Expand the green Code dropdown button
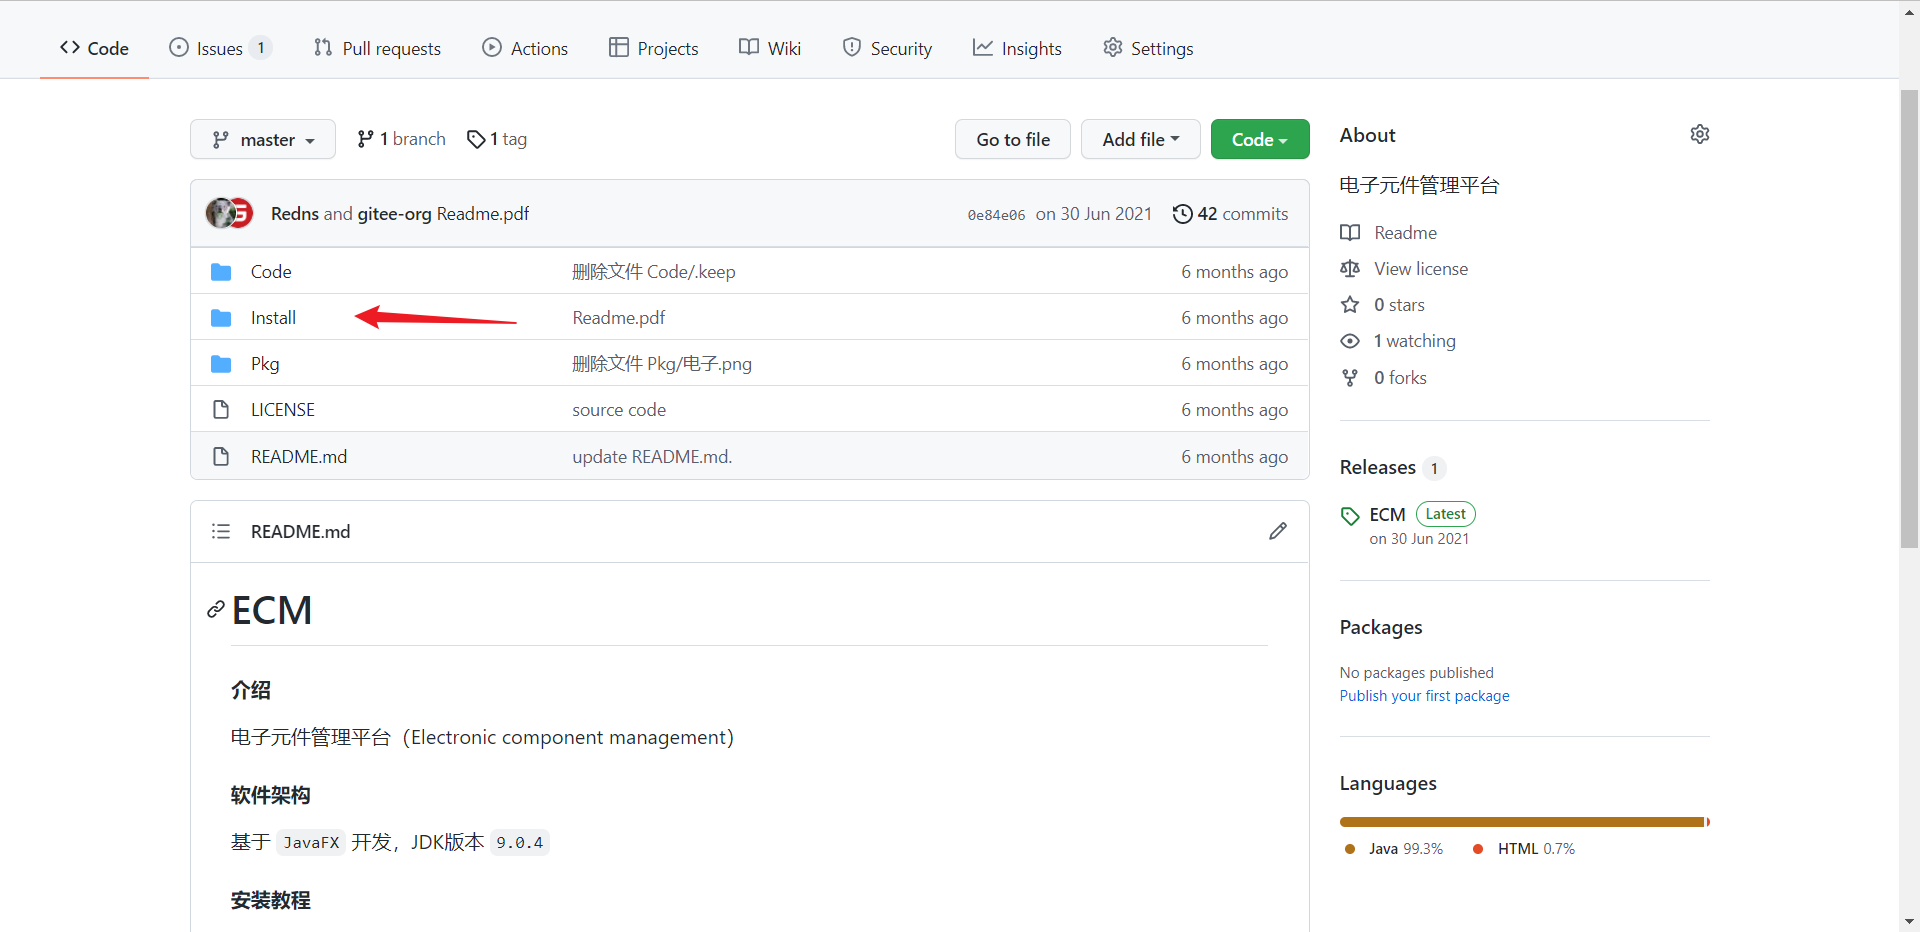The width and height of the screenshot is (1920, 932). [x=1259, y=140]
